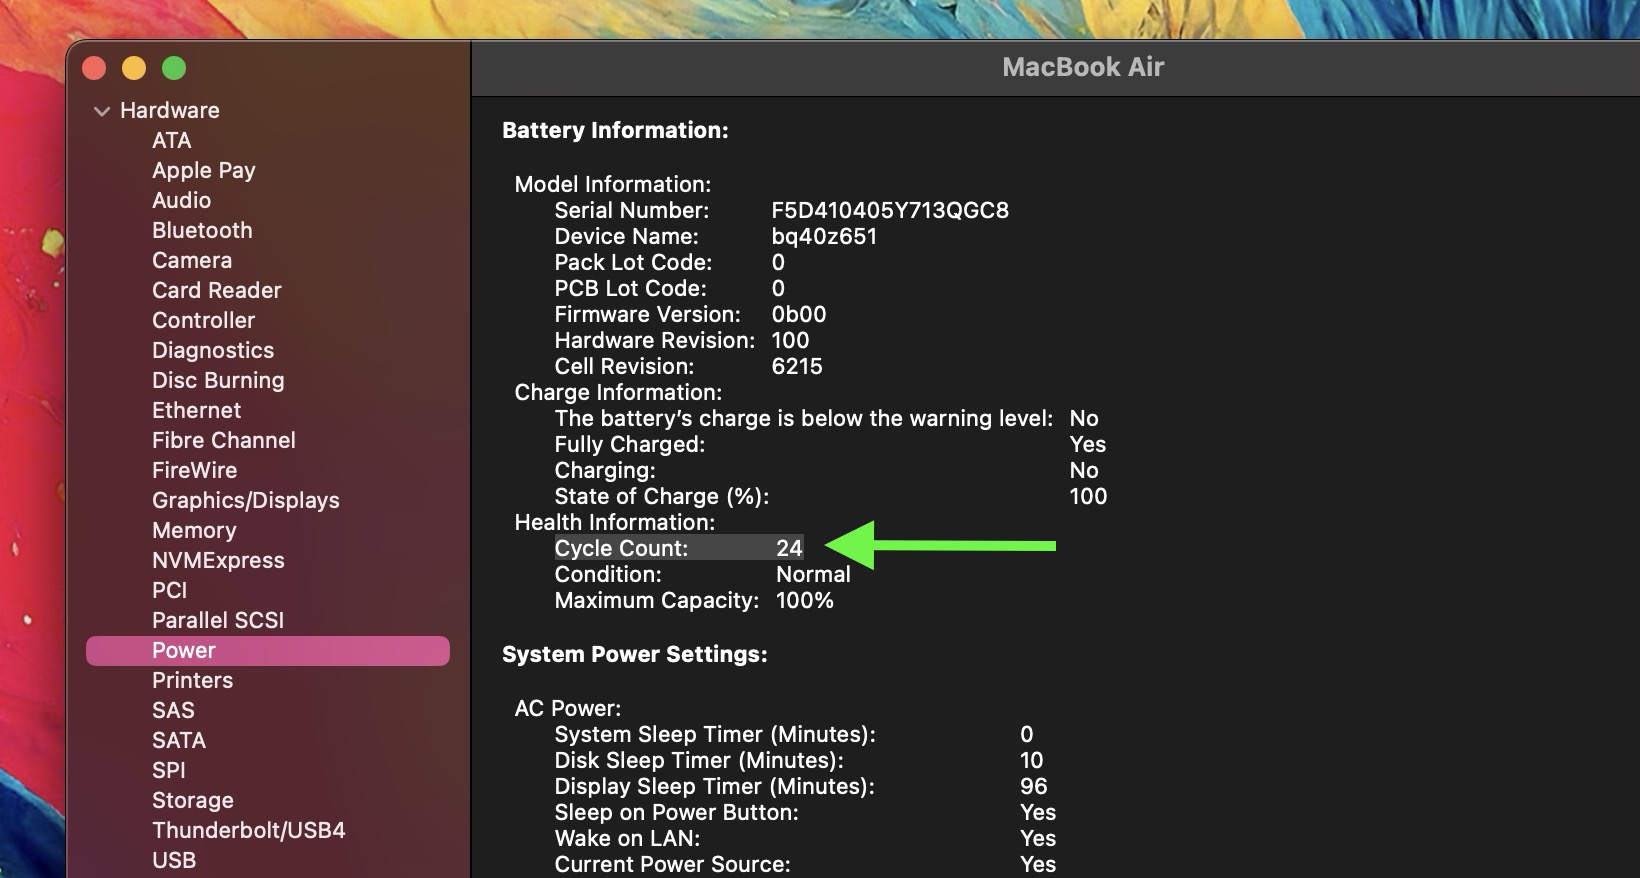Click the MacBook Air window title
Screen dimensions: 1640x878
pos(1083,67)
